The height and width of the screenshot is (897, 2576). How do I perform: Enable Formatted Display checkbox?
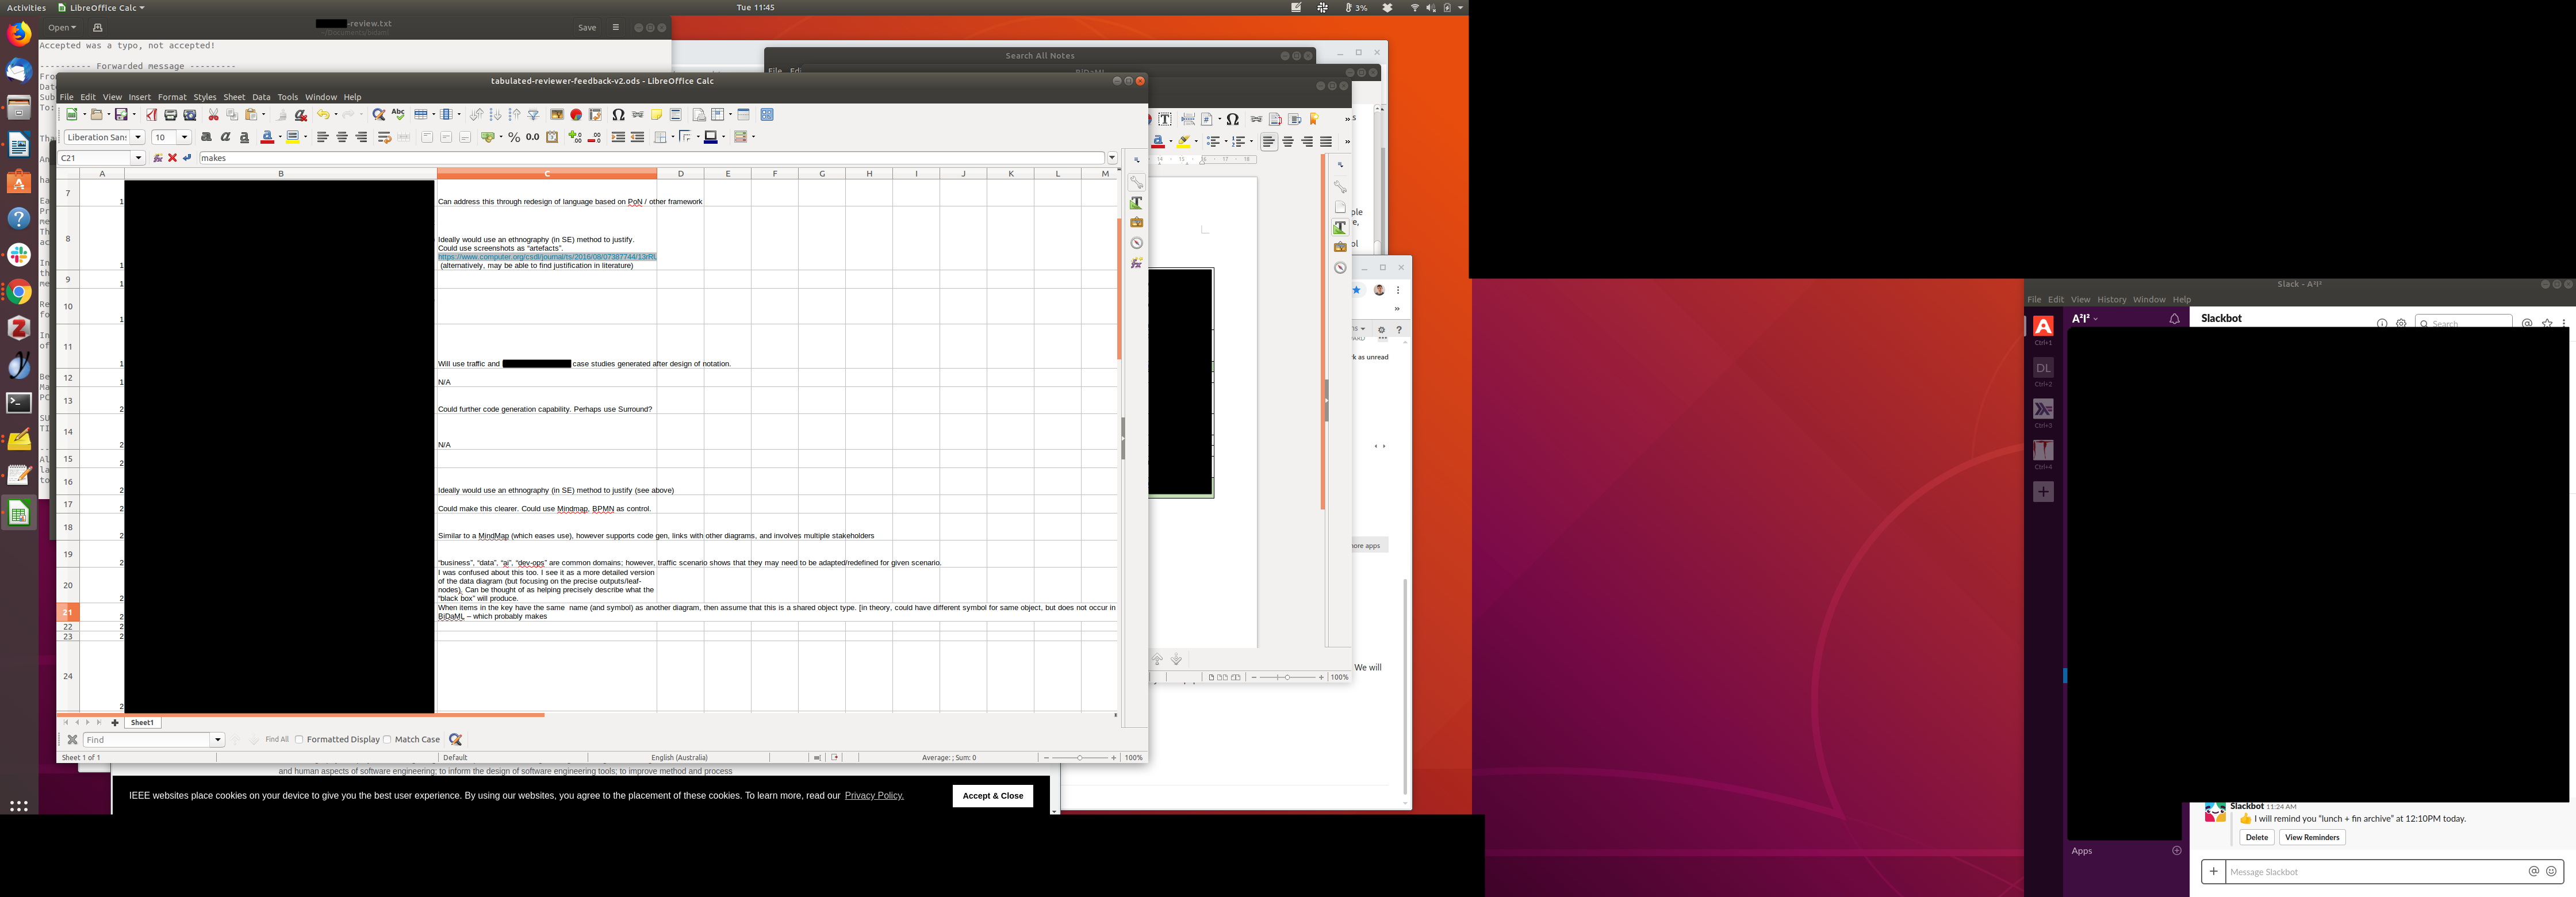pos(299,740)
